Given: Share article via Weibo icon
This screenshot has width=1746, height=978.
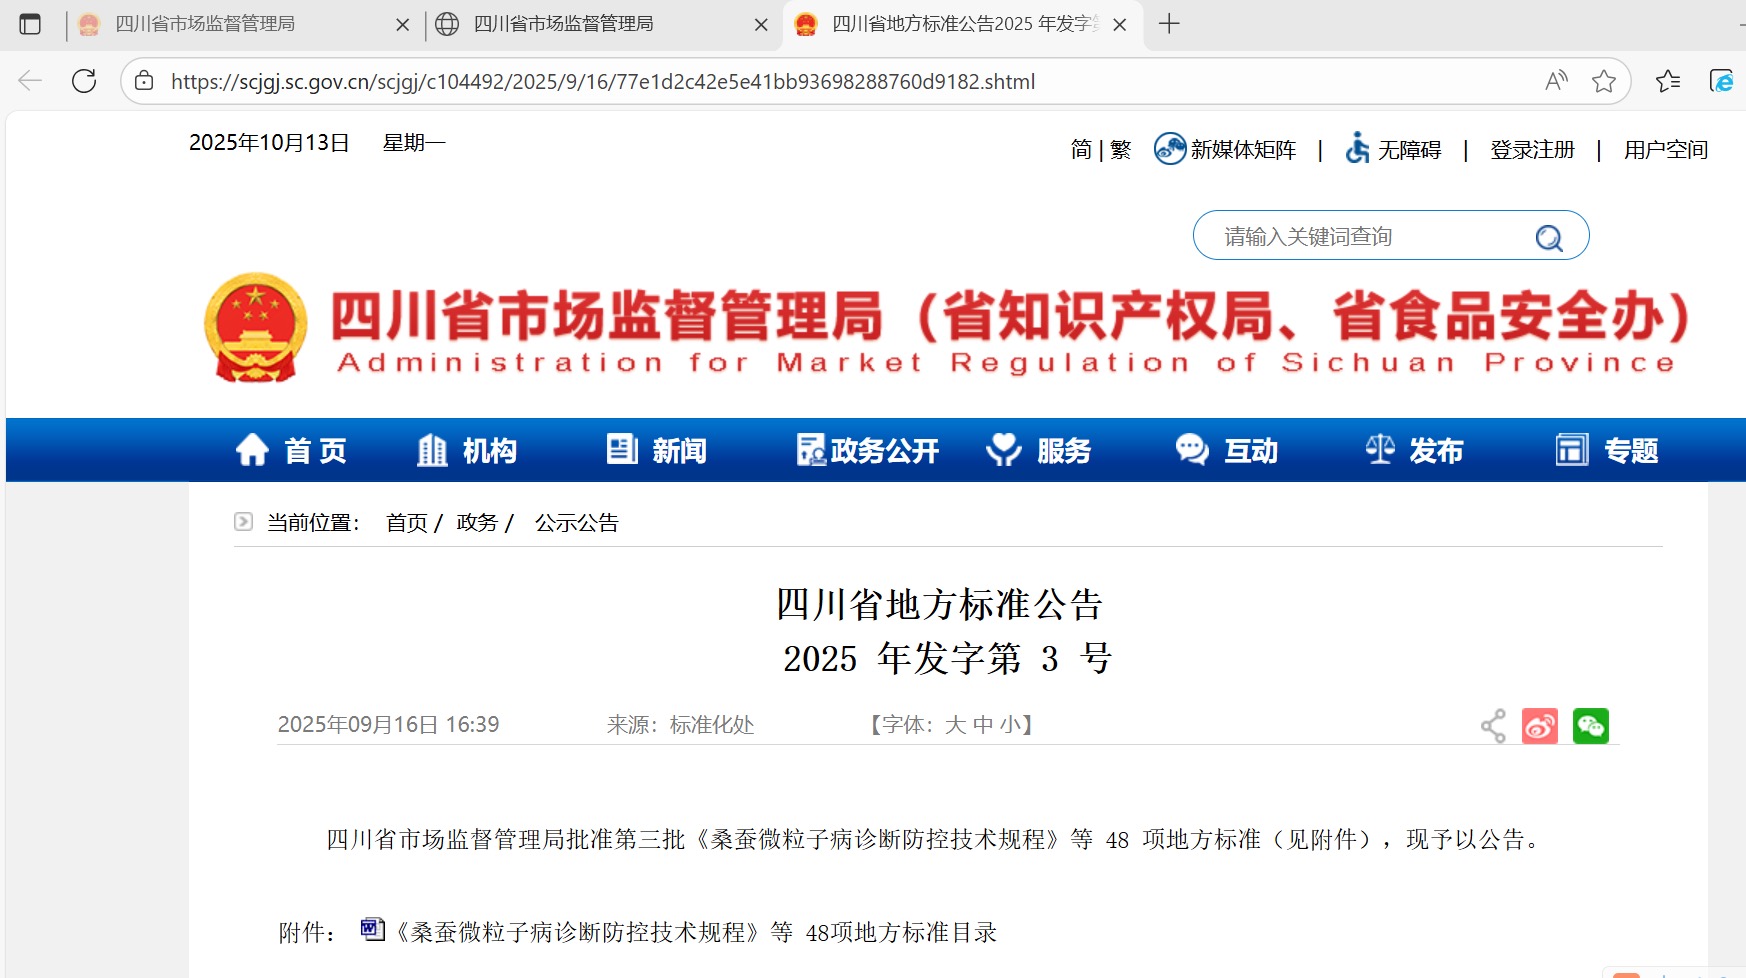Looking at the screenshot, I should click(x=1539, y=726).
